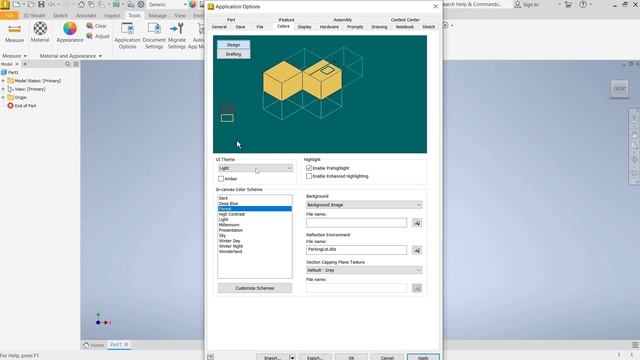This screenshot has width=640, height=360.
Task: Switch to the Hardware tab
Action: click(x=329, y=27)
